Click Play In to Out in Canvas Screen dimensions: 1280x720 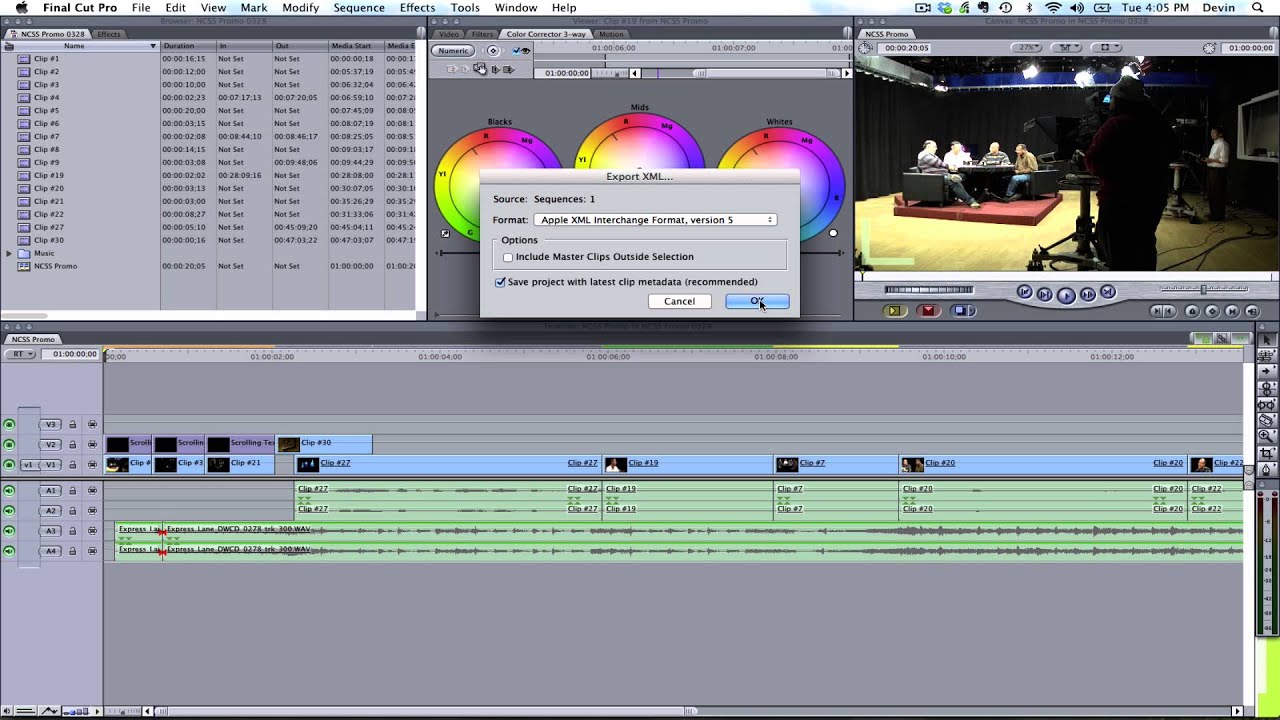click(x=1045, y=294)
